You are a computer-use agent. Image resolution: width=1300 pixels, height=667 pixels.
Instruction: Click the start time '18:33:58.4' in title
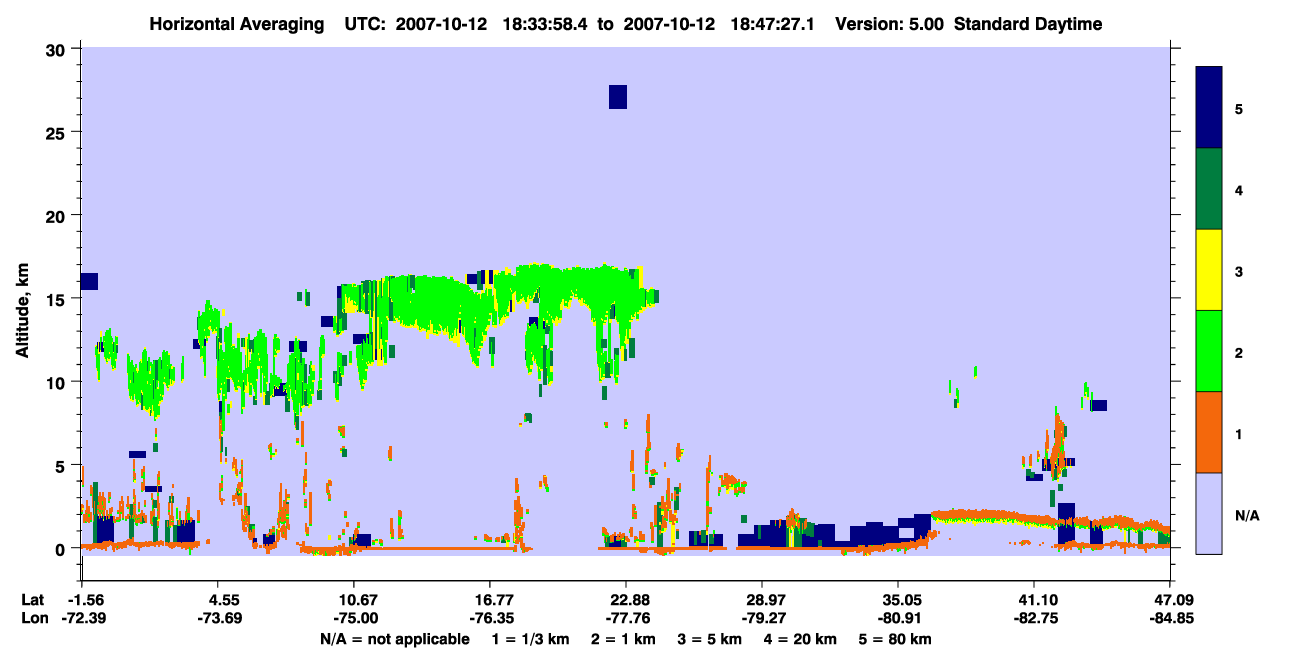(547, 24)
